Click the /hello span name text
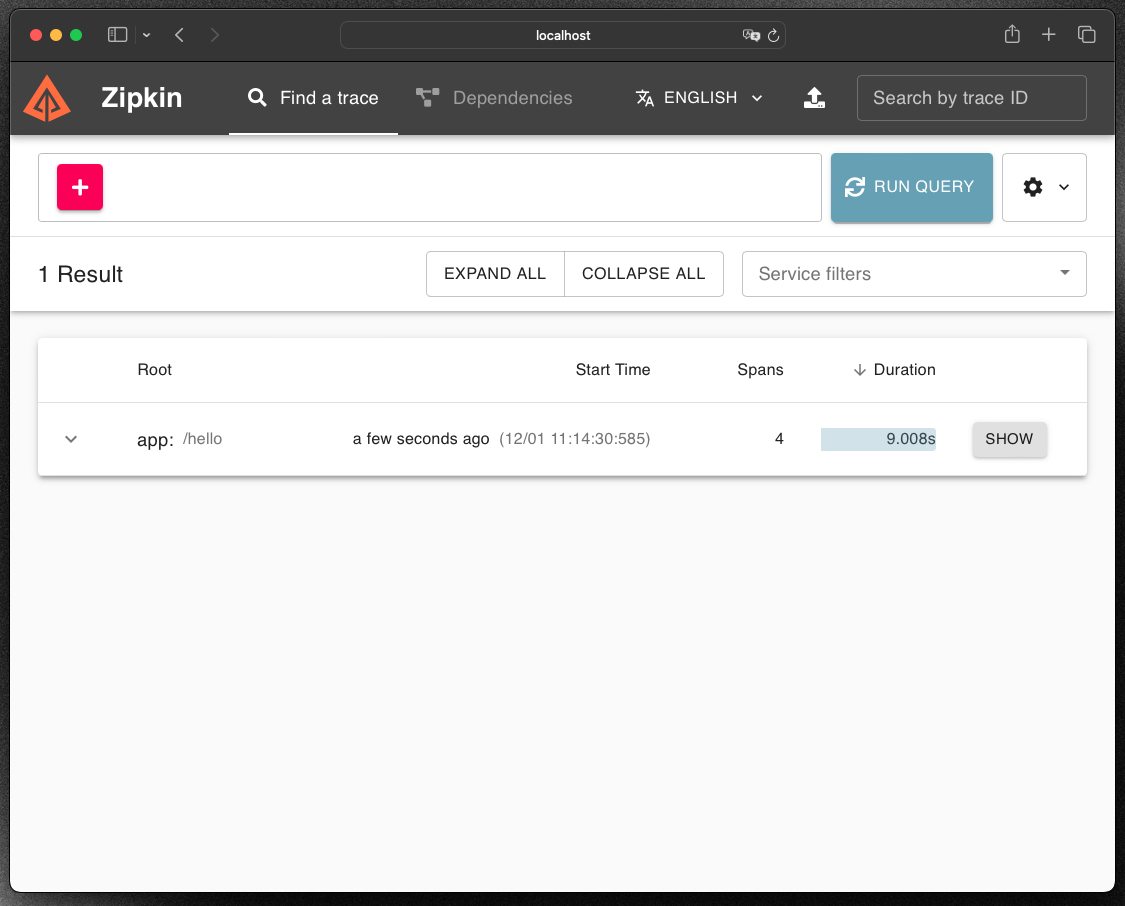 click(202, 439)
